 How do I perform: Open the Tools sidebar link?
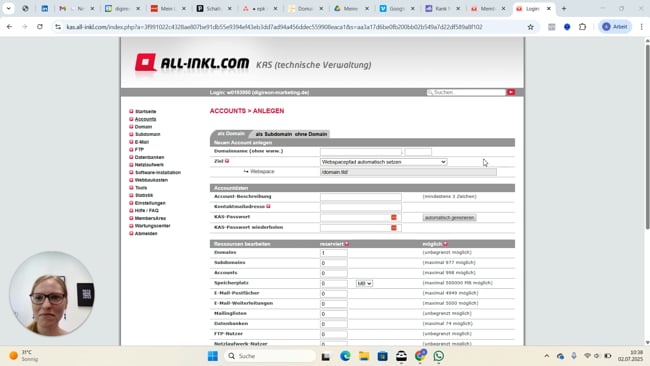141,188
